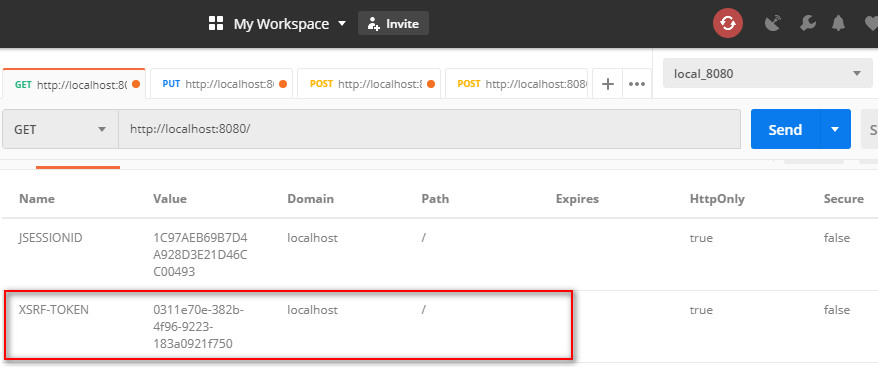Open notifications bell icon
Screen dimensions: 878x367
tap(838, 24)
